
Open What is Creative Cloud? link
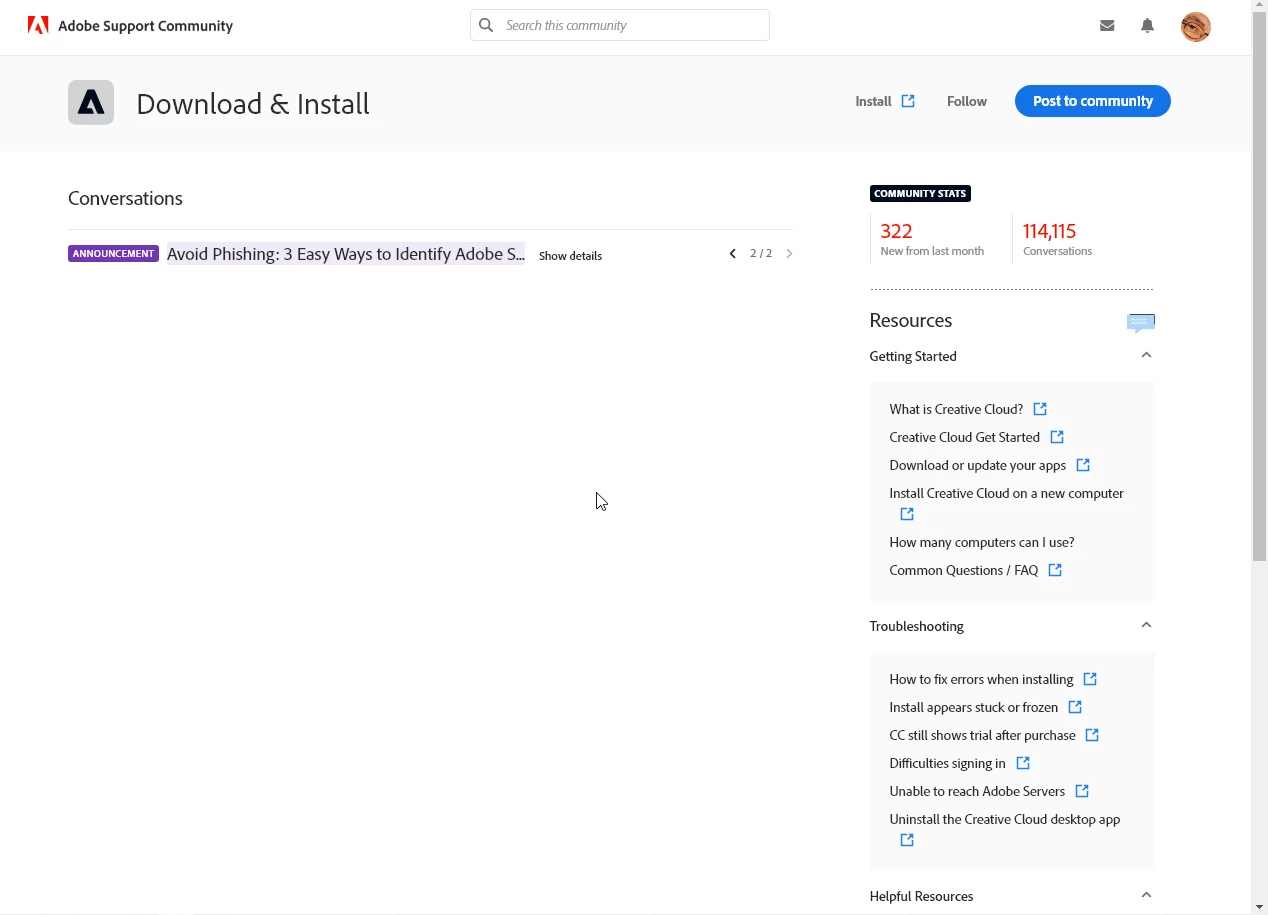pos(956,409)
